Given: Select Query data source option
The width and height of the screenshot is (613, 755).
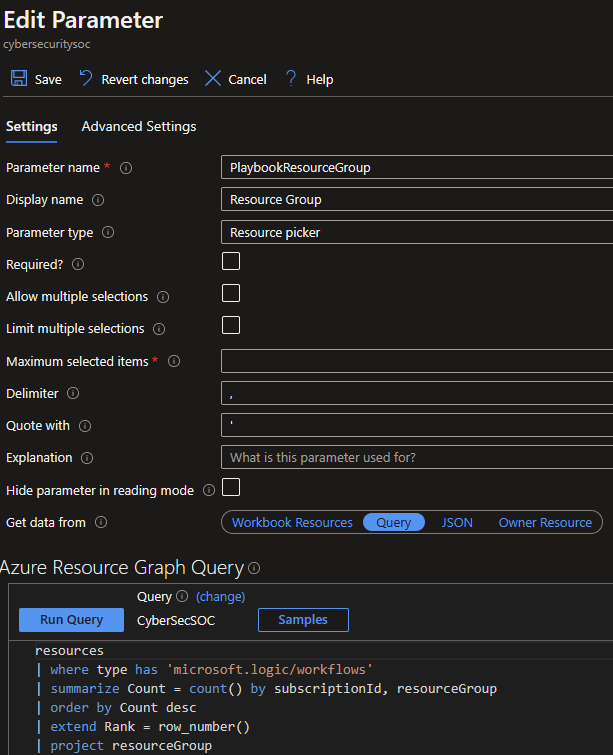Looking at the screenshot, I should coord(394,522).
